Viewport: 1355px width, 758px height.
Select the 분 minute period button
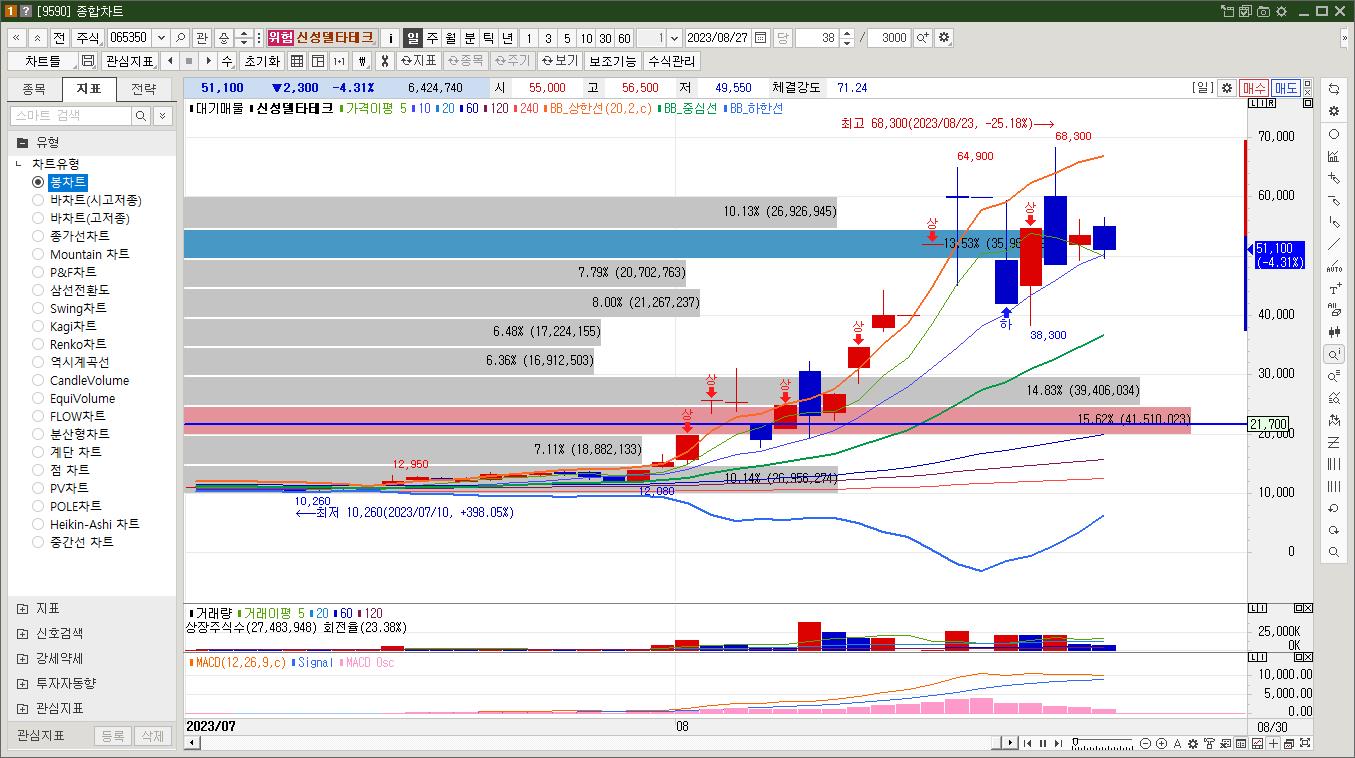pos(470,38)
